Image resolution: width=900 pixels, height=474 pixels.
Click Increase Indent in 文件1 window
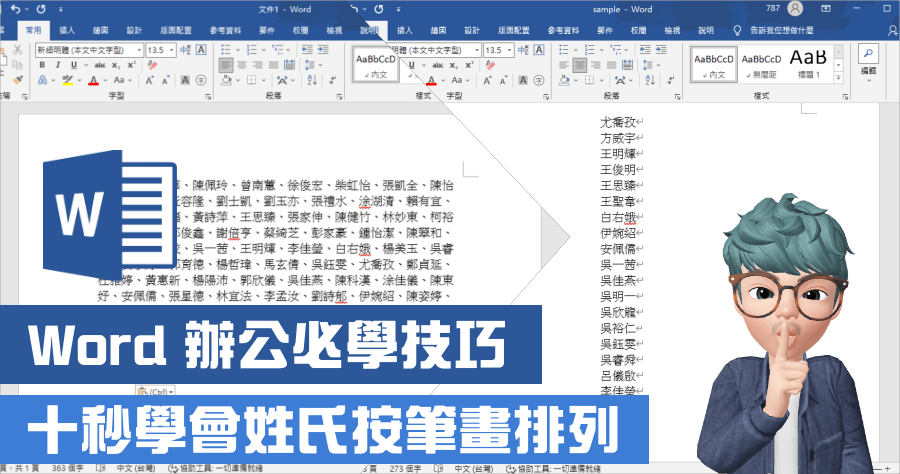pyautogui.click(x=323, y=50)
